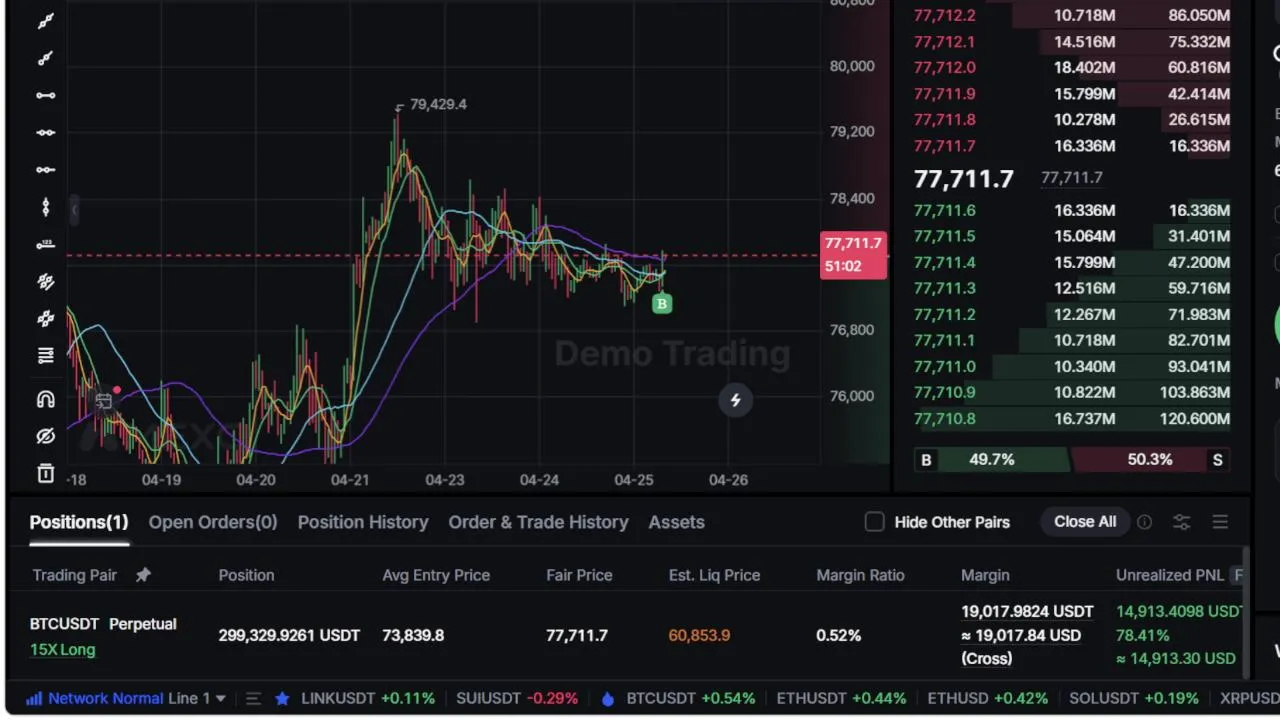Click the red 77,711.7 current price label on the axis
Screen dimensions: 1280x720
[853, 254]
